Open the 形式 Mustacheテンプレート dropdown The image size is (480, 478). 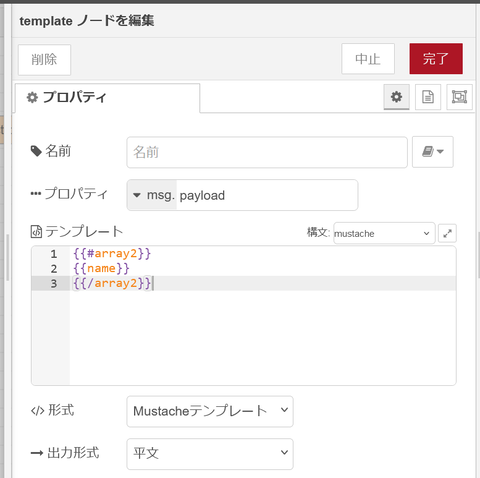(x=210, y=411)
